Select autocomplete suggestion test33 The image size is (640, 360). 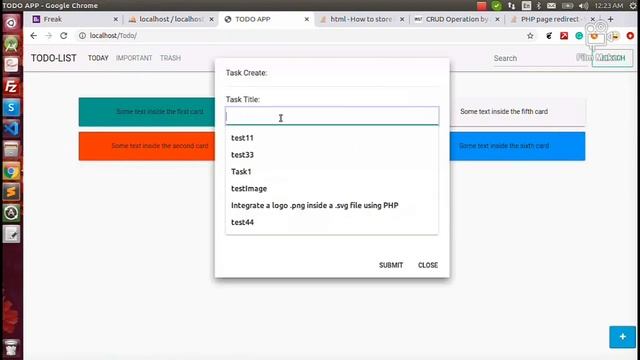332,155
